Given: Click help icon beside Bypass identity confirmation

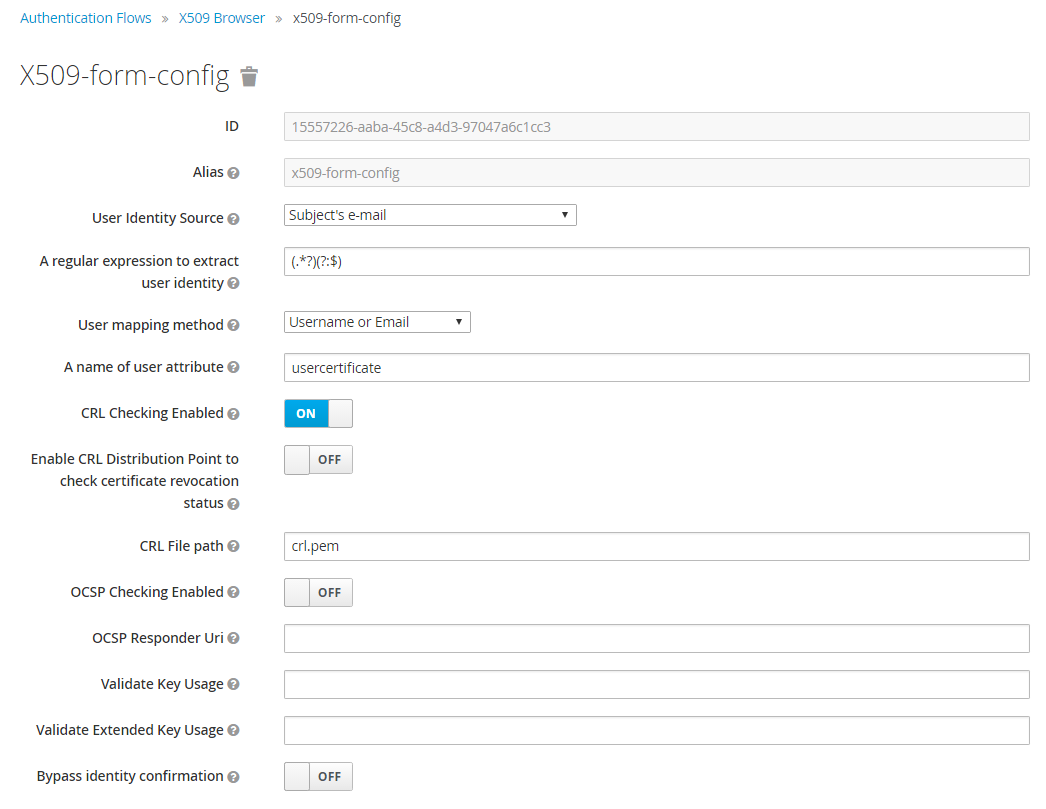Looking at the screenshot, I should pos(233,777).
